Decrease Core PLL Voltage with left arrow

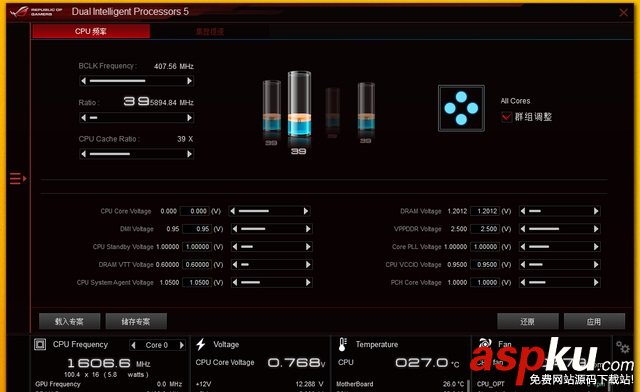pyautogui.click(x=523, y=247)
